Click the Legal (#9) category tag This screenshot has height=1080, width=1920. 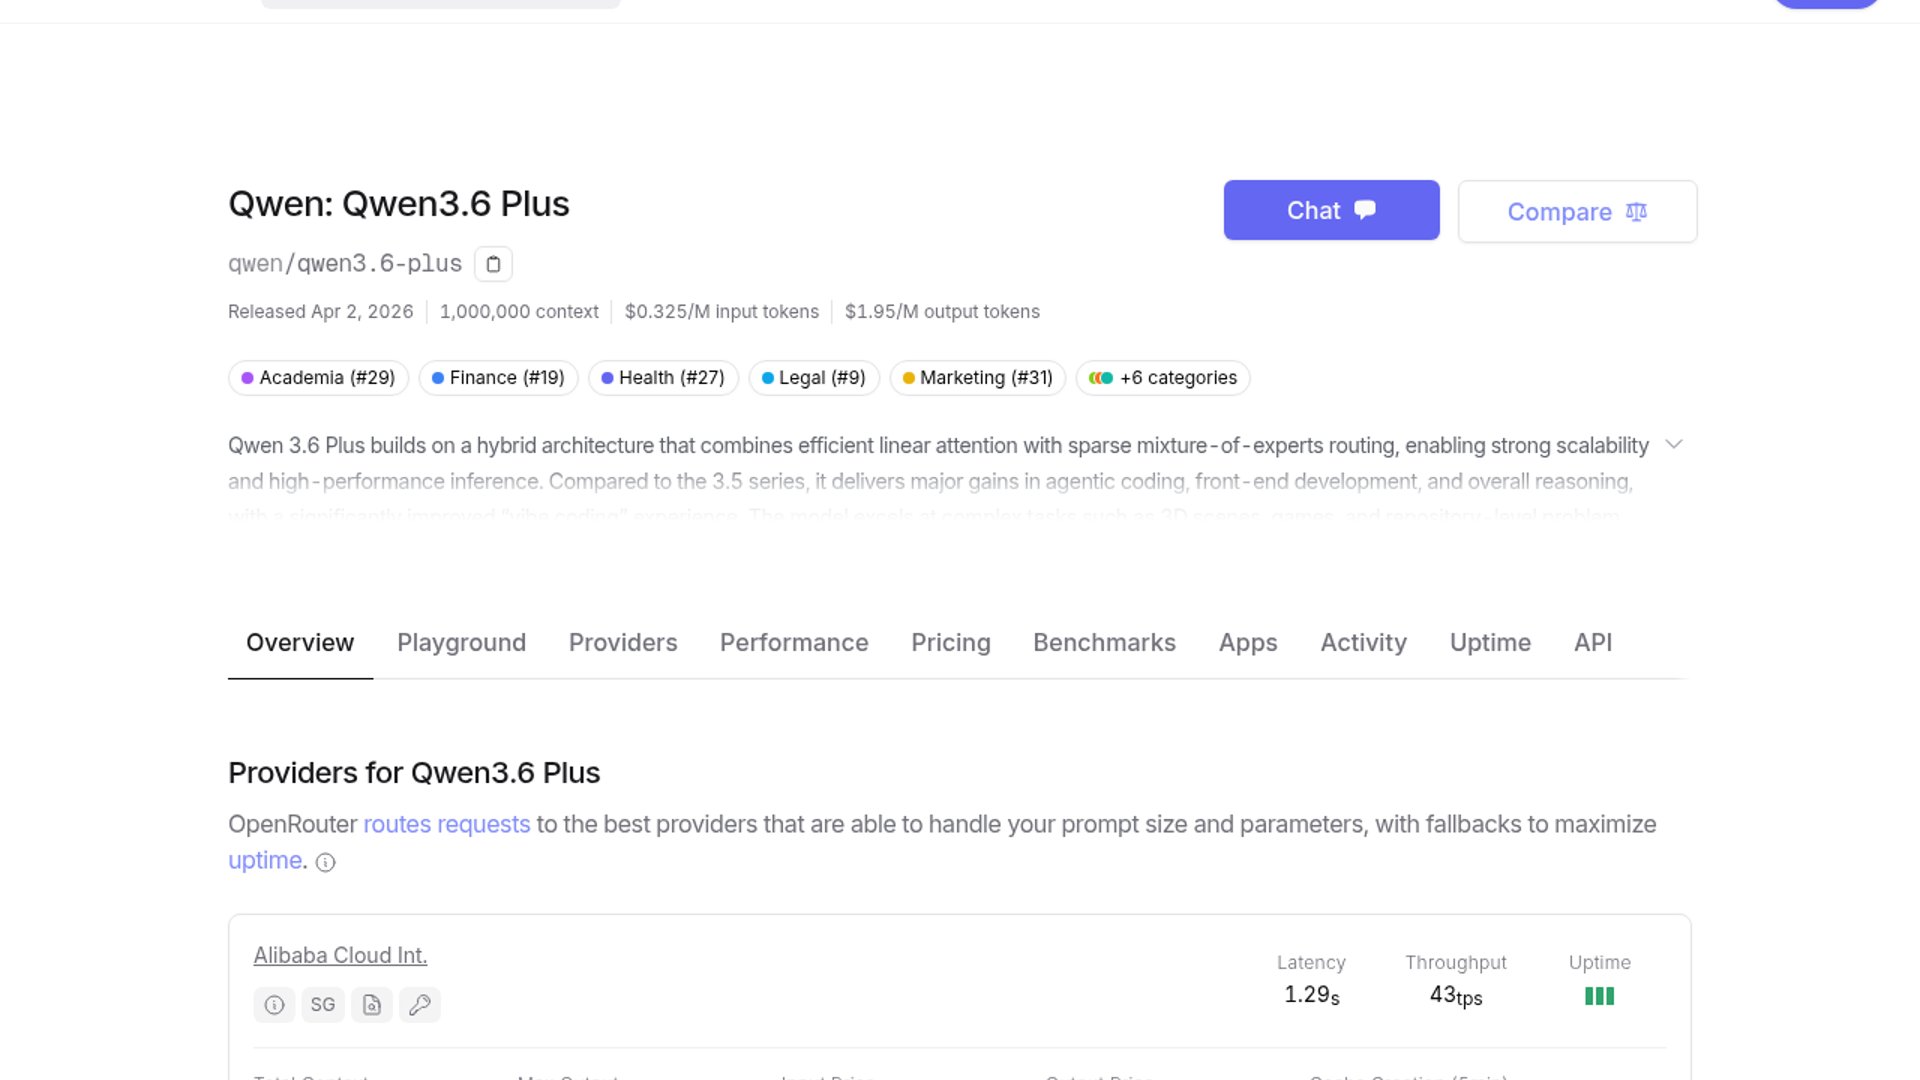pos(814,378)
